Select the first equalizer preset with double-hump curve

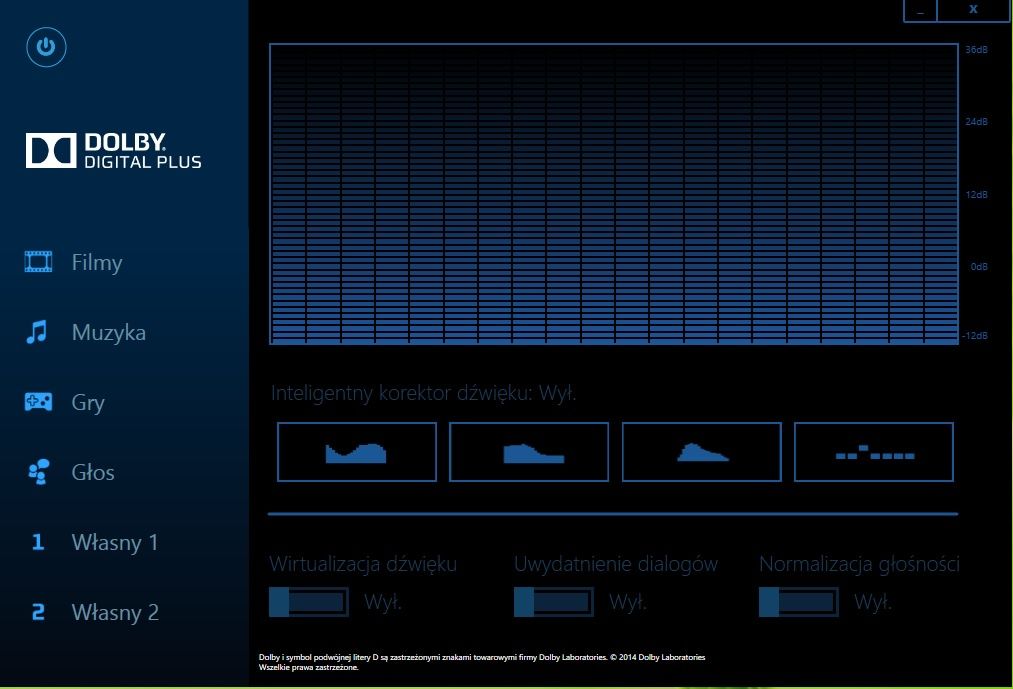tap(357, 452)
